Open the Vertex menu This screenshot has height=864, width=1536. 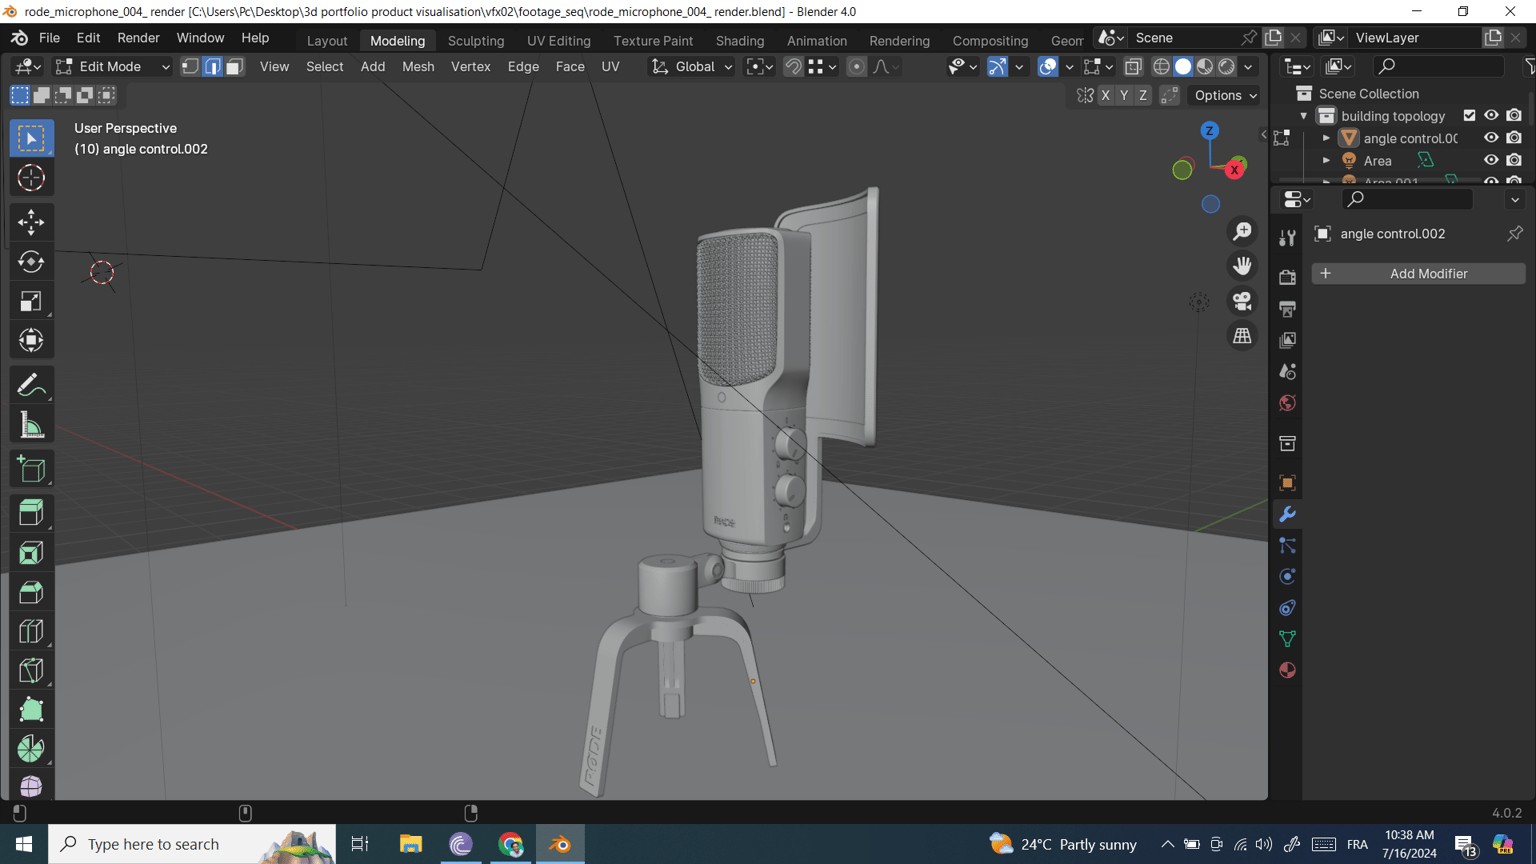click(x=470, y=67)
